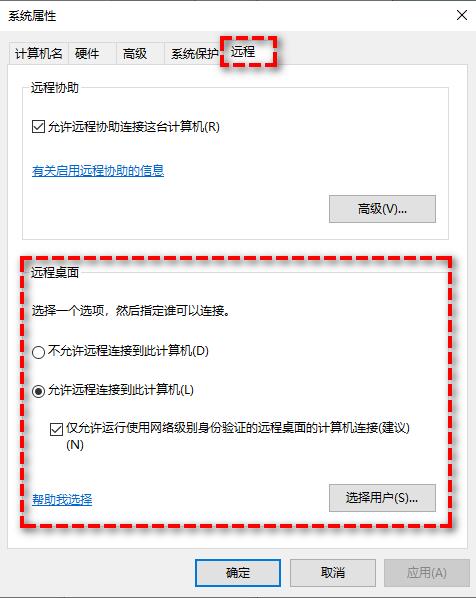Image resolution: width=476 pixels, height=598 pixels.
Task: Click the 系统属性 title bar text
Action: click(x=32, y=16)
